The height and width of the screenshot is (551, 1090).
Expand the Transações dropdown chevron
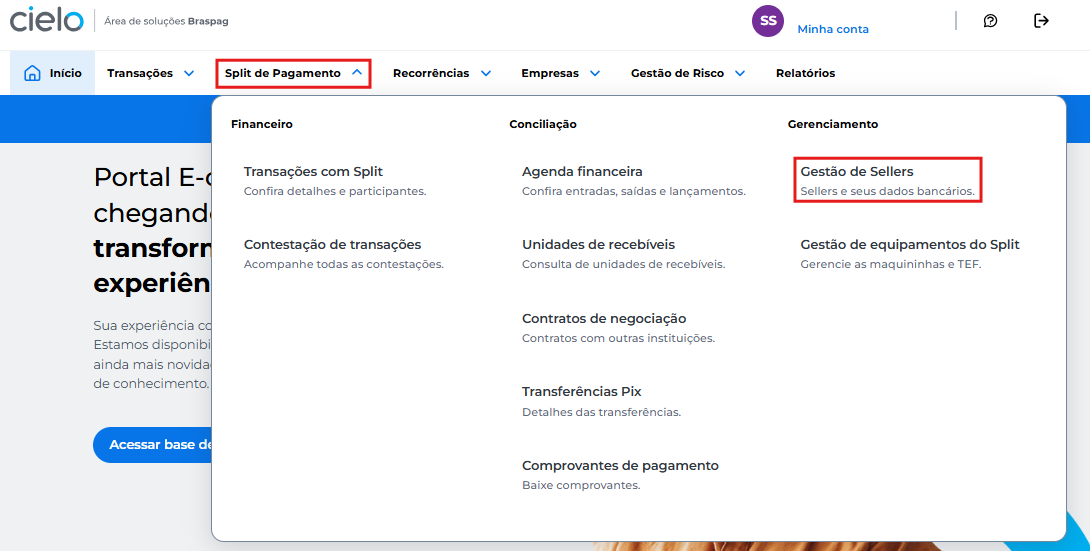(188, 73)
